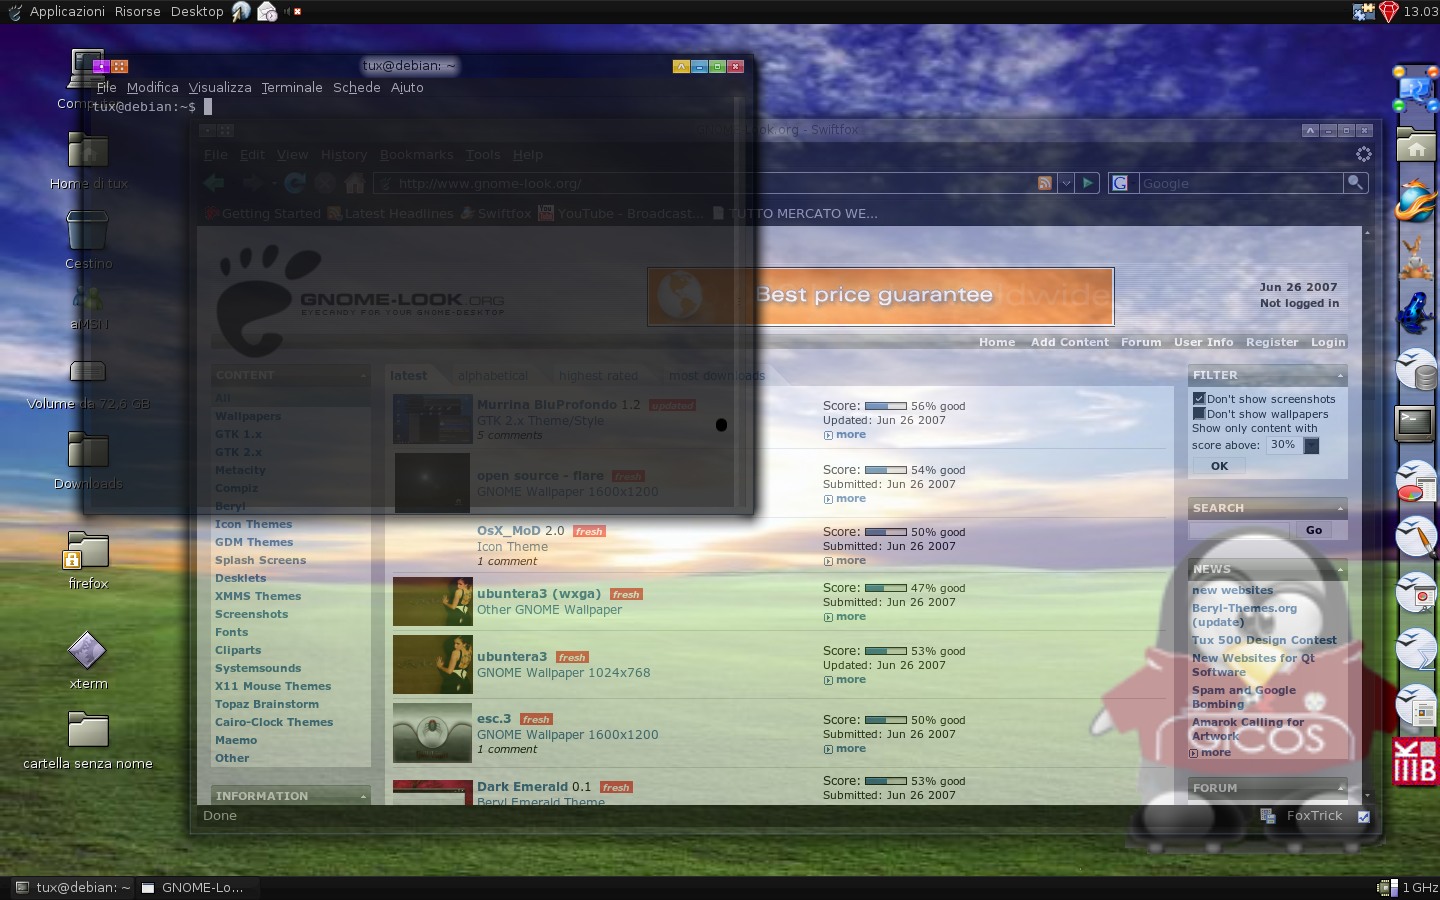Viewport: 1440px width, 900px height.
Task: Open the Terminale menu in the terminal
Action: click(x=292, y=88)
